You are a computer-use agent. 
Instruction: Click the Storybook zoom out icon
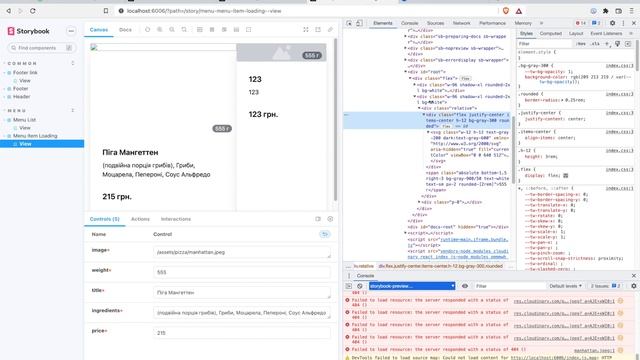pyautogui.click(x=172, y=29)
